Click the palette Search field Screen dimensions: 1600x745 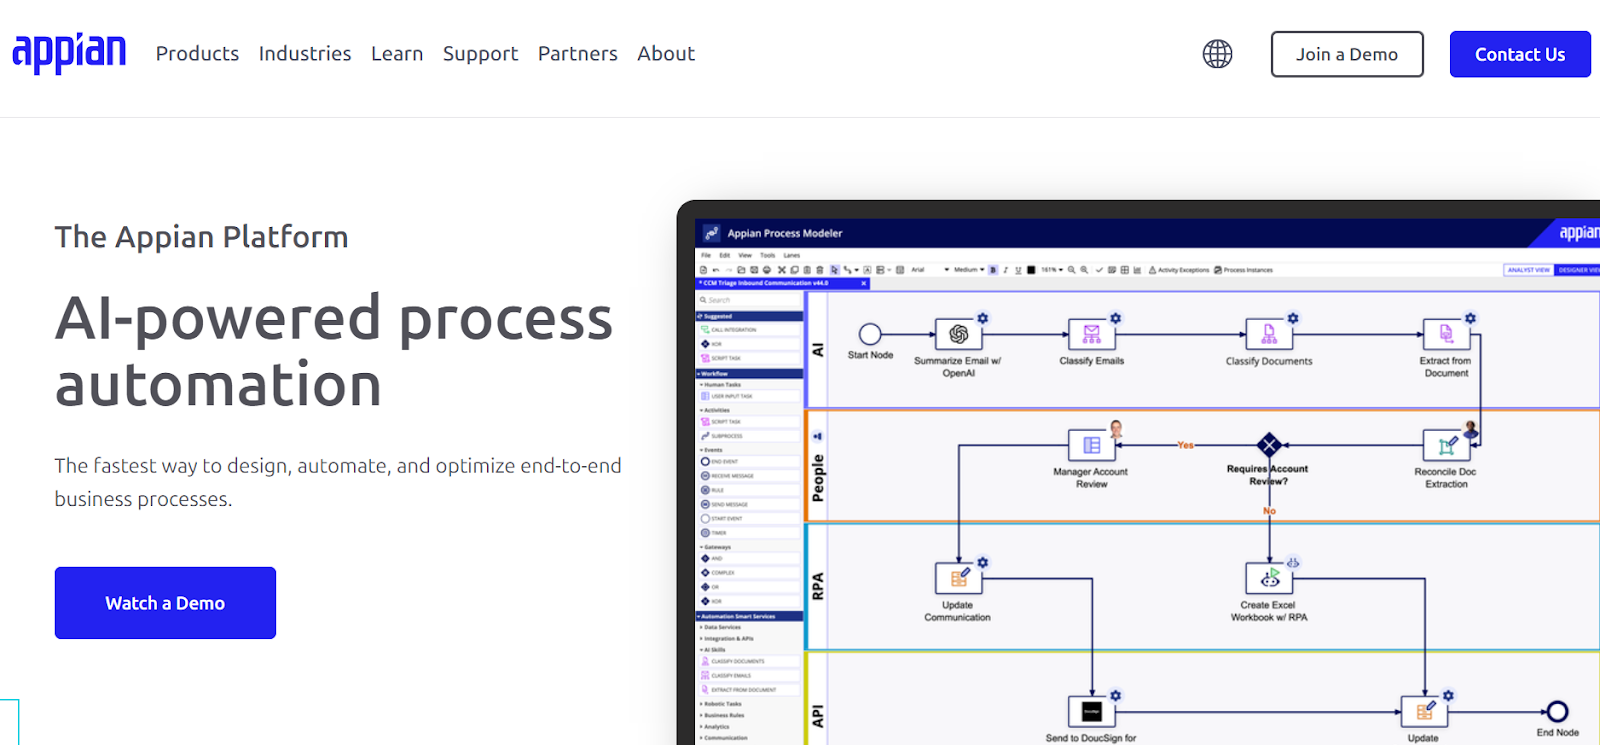tap(751, 300)
